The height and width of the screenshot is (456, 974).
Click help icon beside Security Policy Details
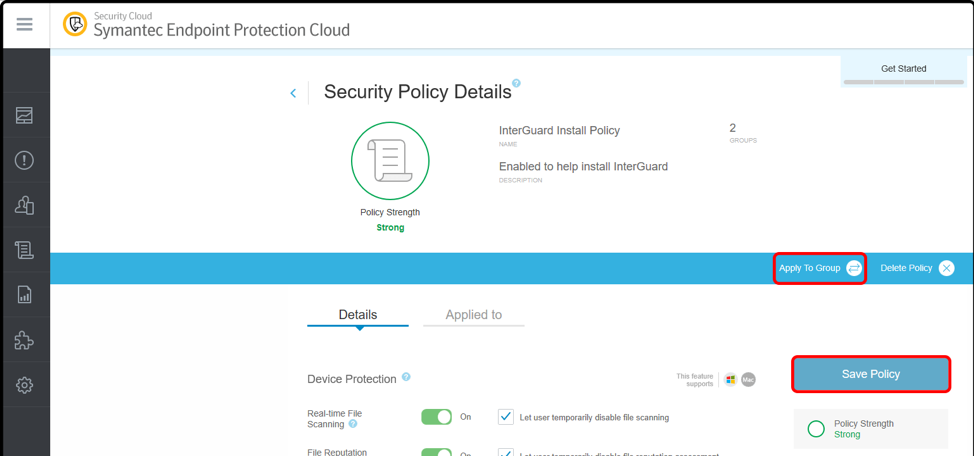pyautogui.click(x=516, y=83)
